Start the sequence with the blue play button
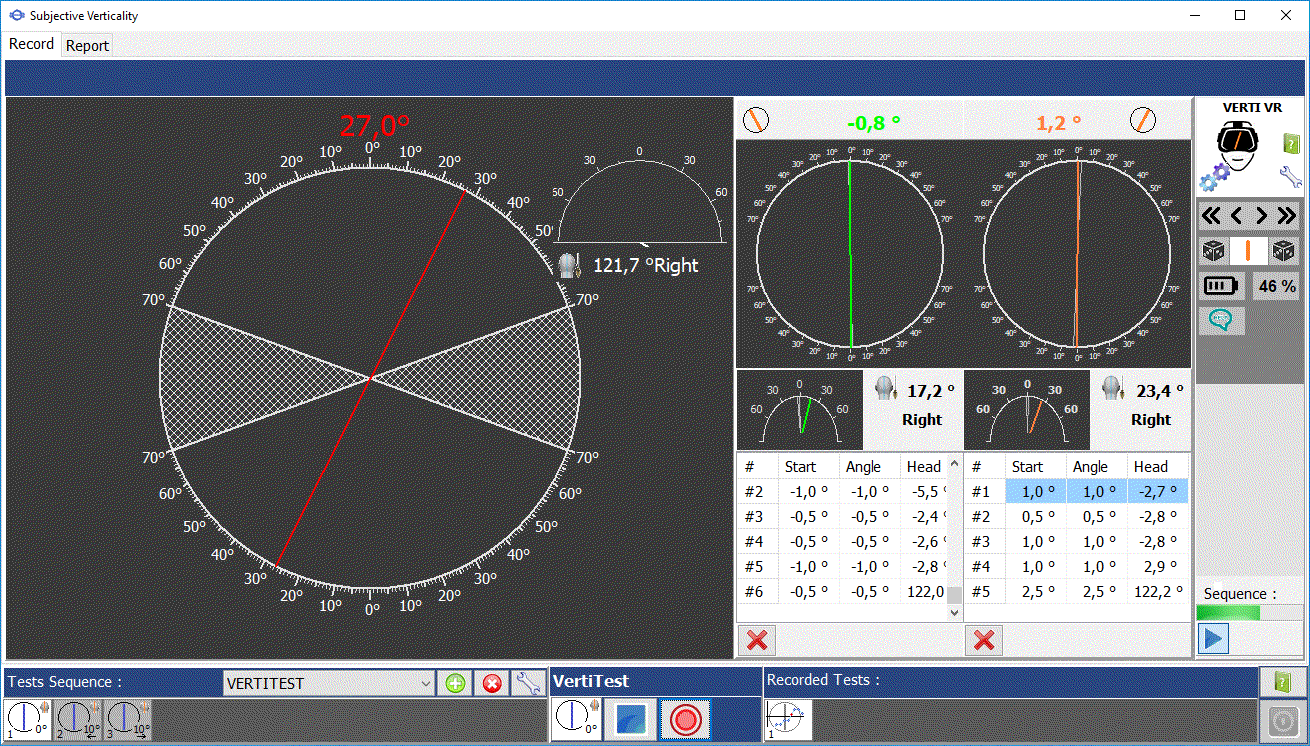Screen dimensions: 1310x746 coord(1213,638)
